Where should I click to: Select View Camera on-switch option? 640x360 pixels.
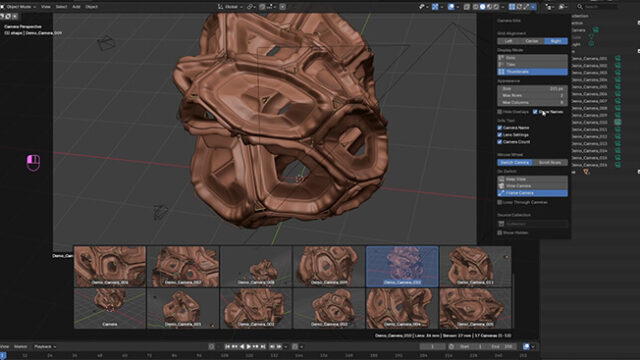532,186
